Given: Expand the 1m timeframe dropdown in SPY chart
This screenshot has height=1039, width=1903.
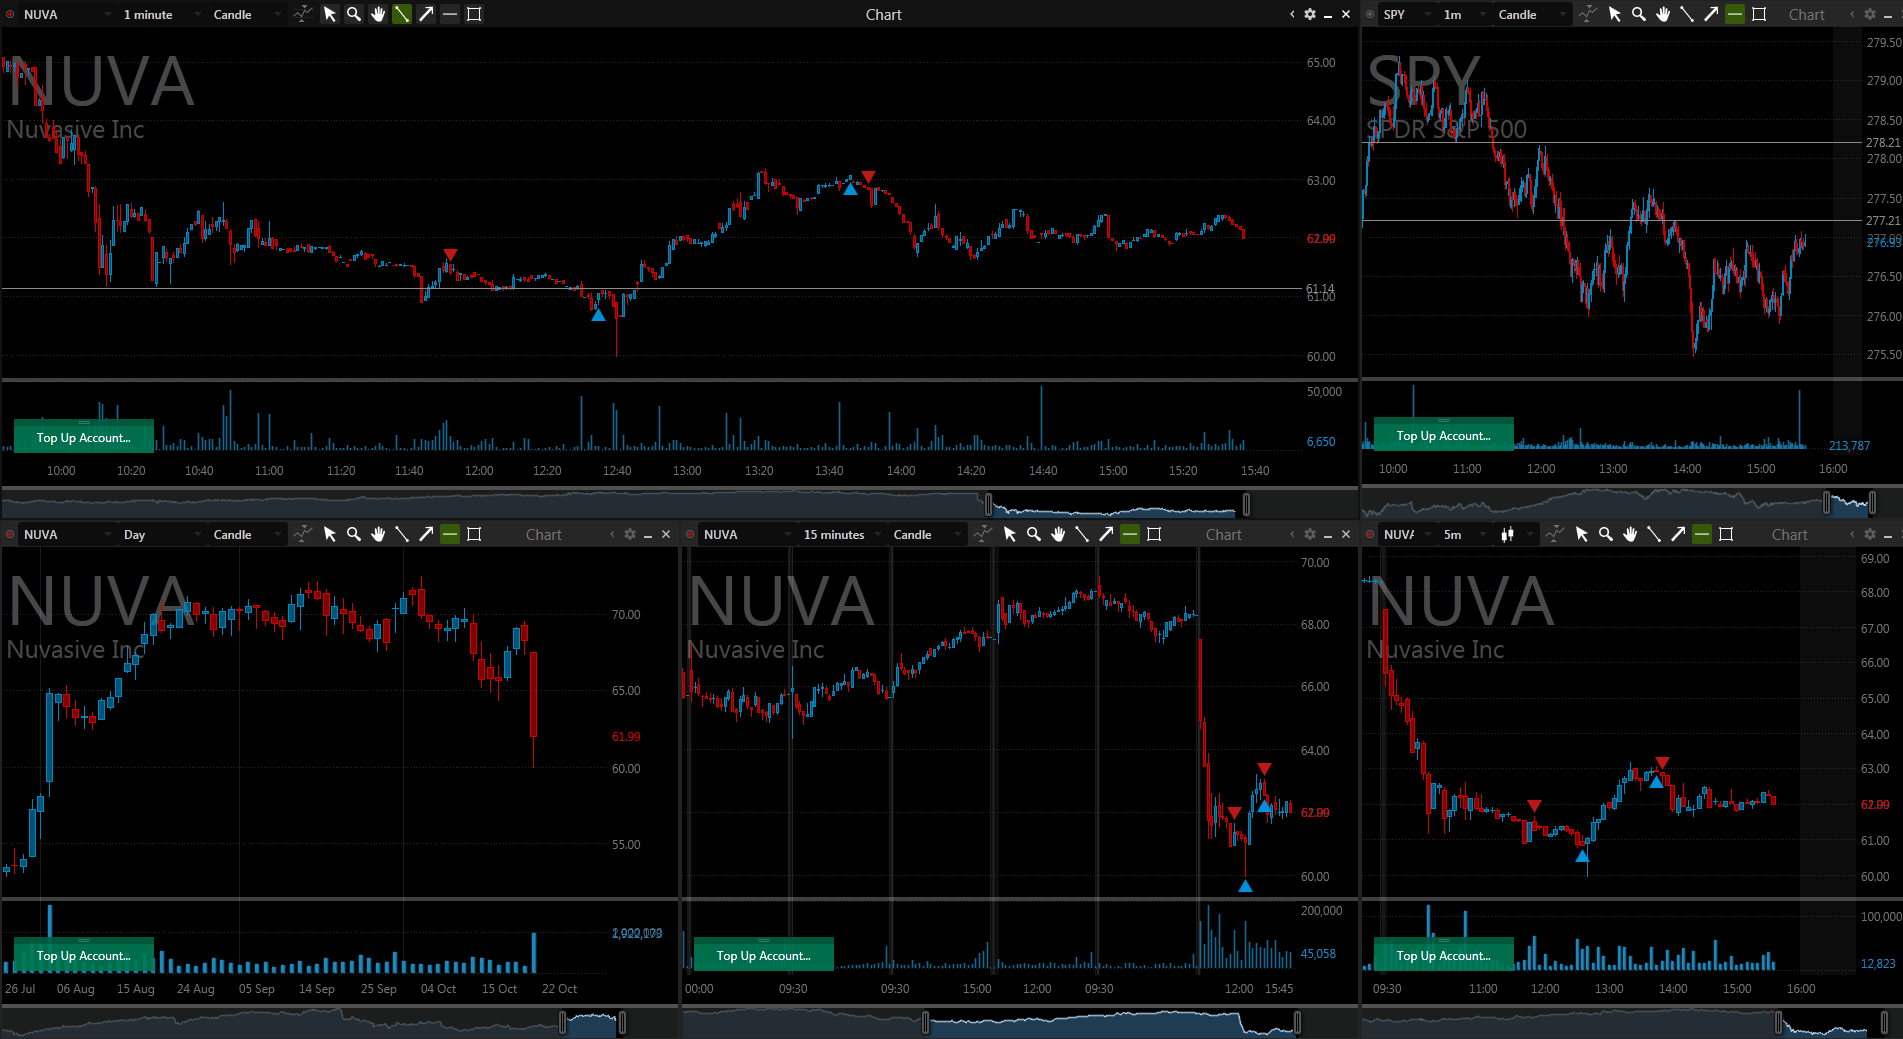Looking at the screenshot, I should click(1463, 14).
